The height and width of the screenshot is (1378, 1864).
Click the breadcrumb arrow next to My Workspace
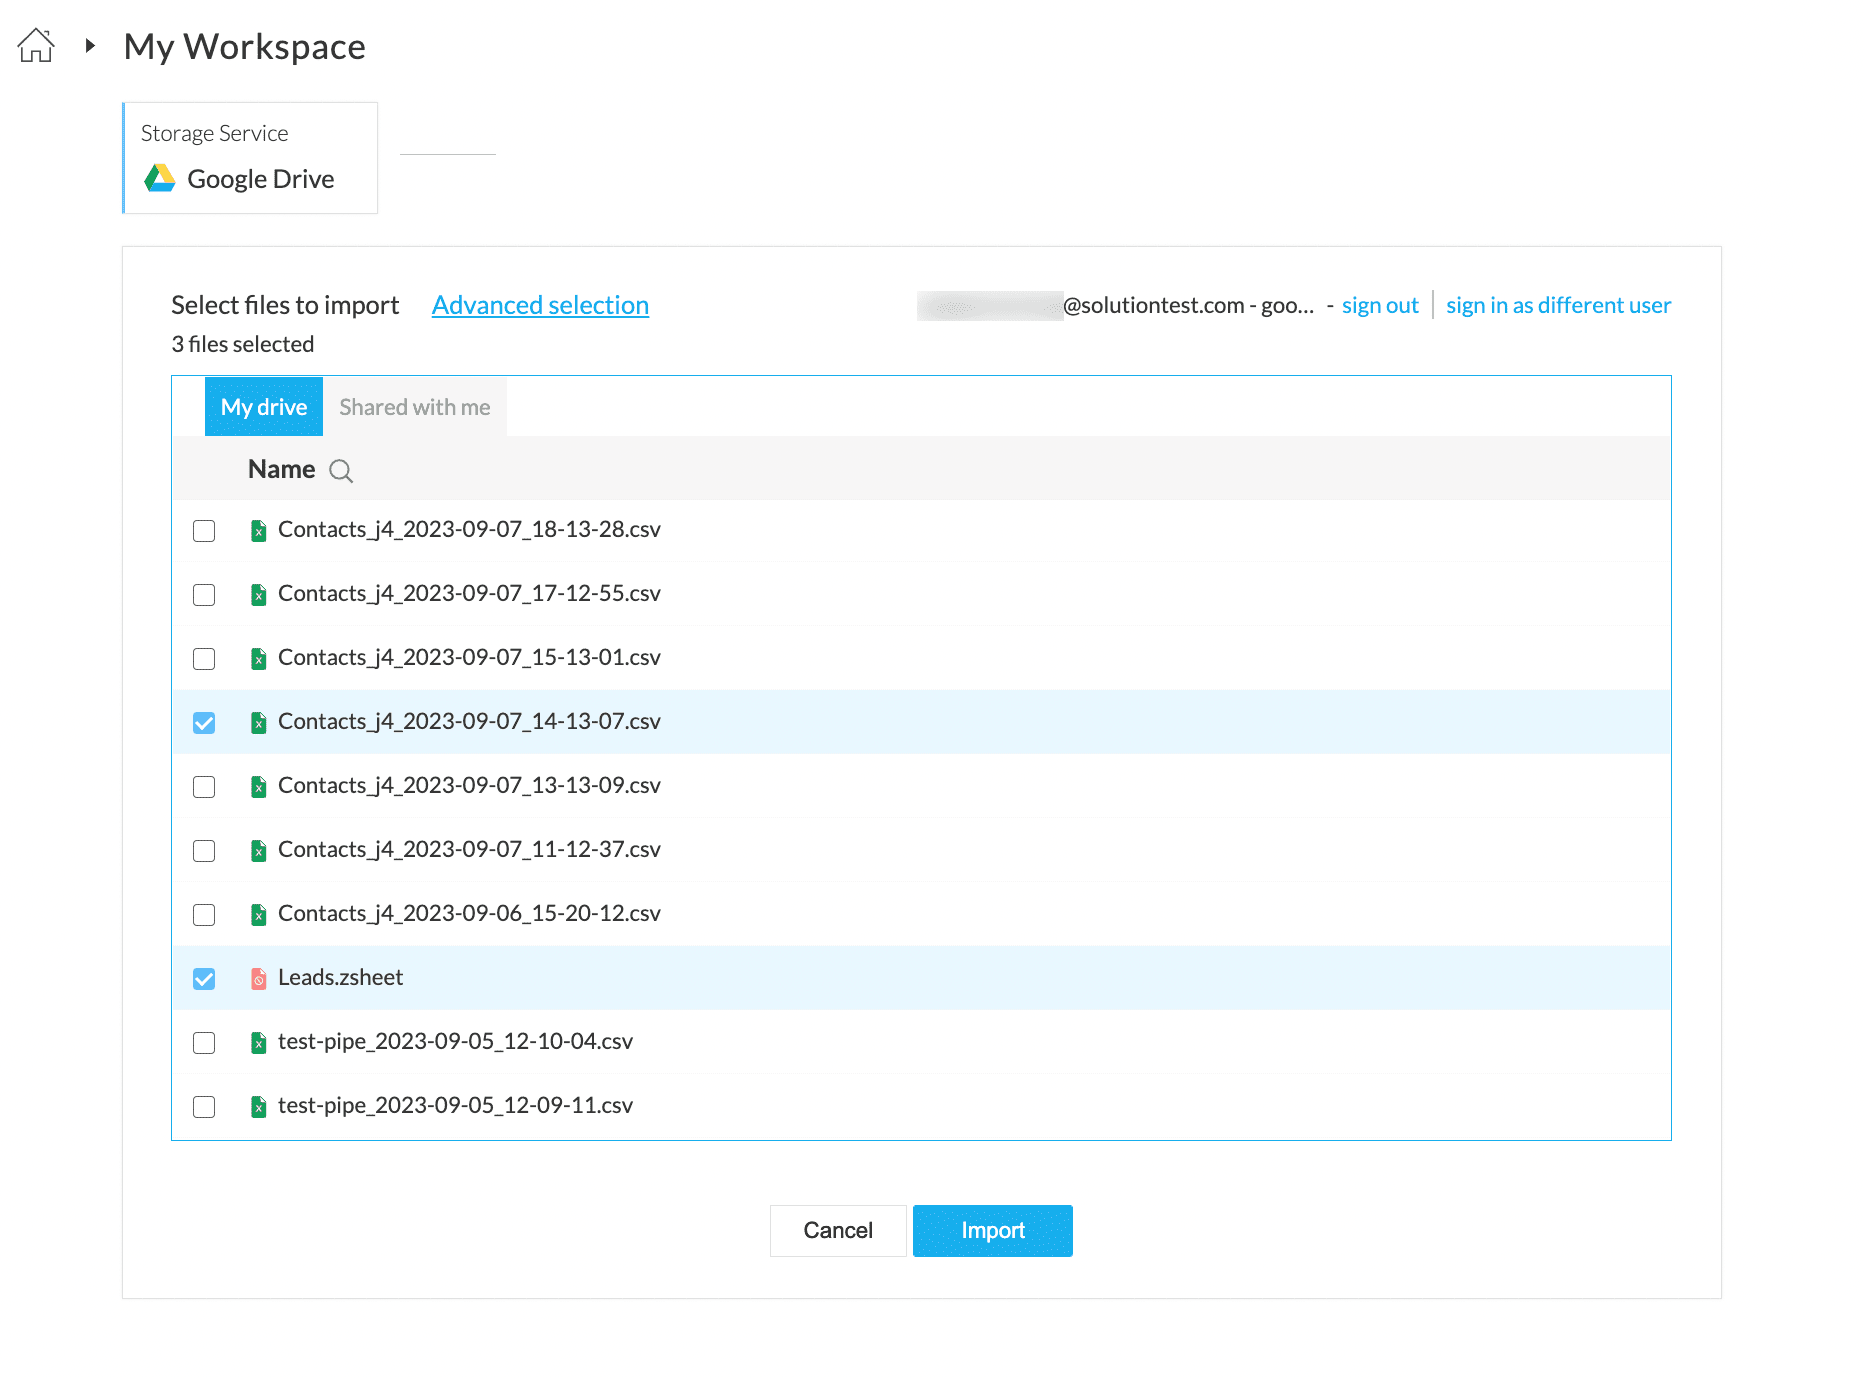pyautogui.click(x=90, y=46)
